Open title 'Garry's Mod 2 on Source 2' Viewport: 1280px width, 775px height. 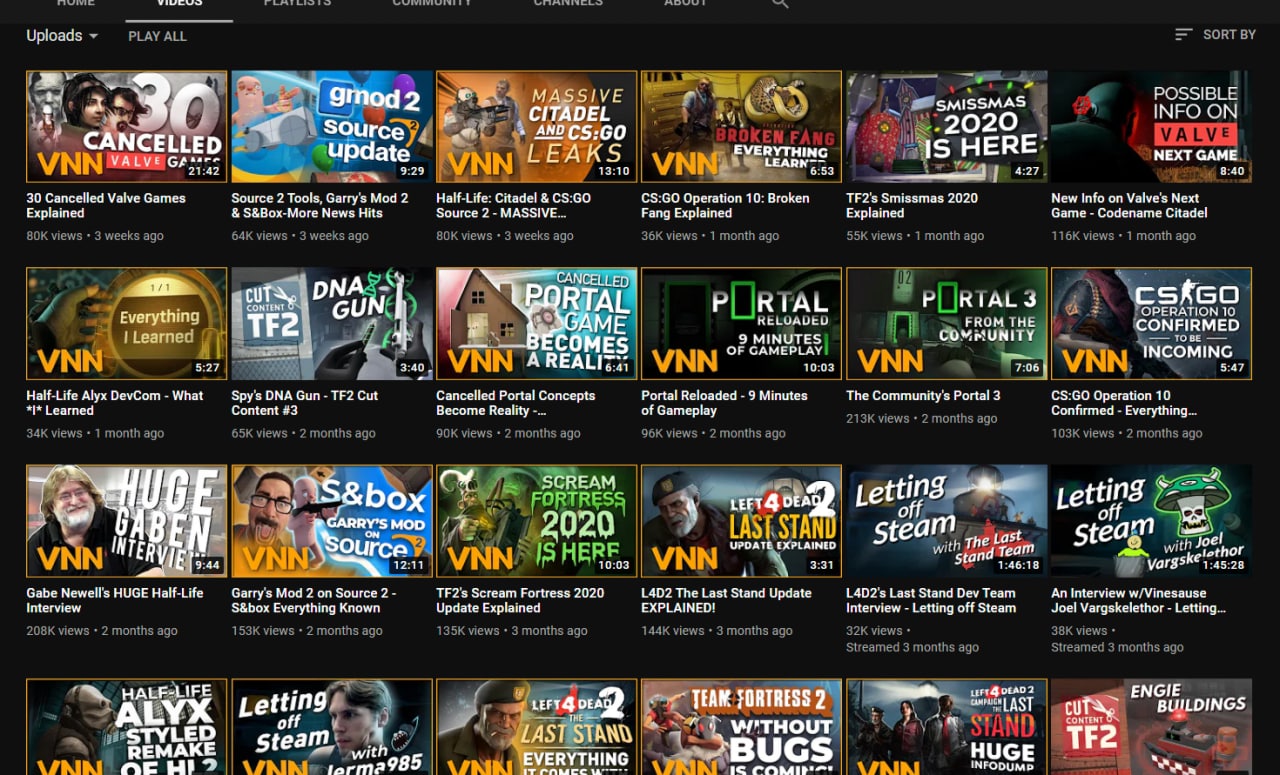[314, 600]
